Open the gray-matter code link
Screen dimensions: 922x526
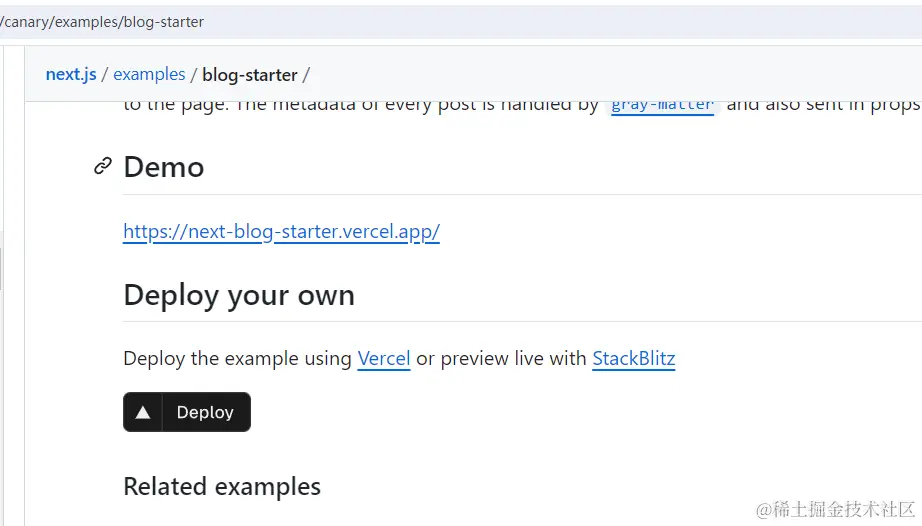663,106
